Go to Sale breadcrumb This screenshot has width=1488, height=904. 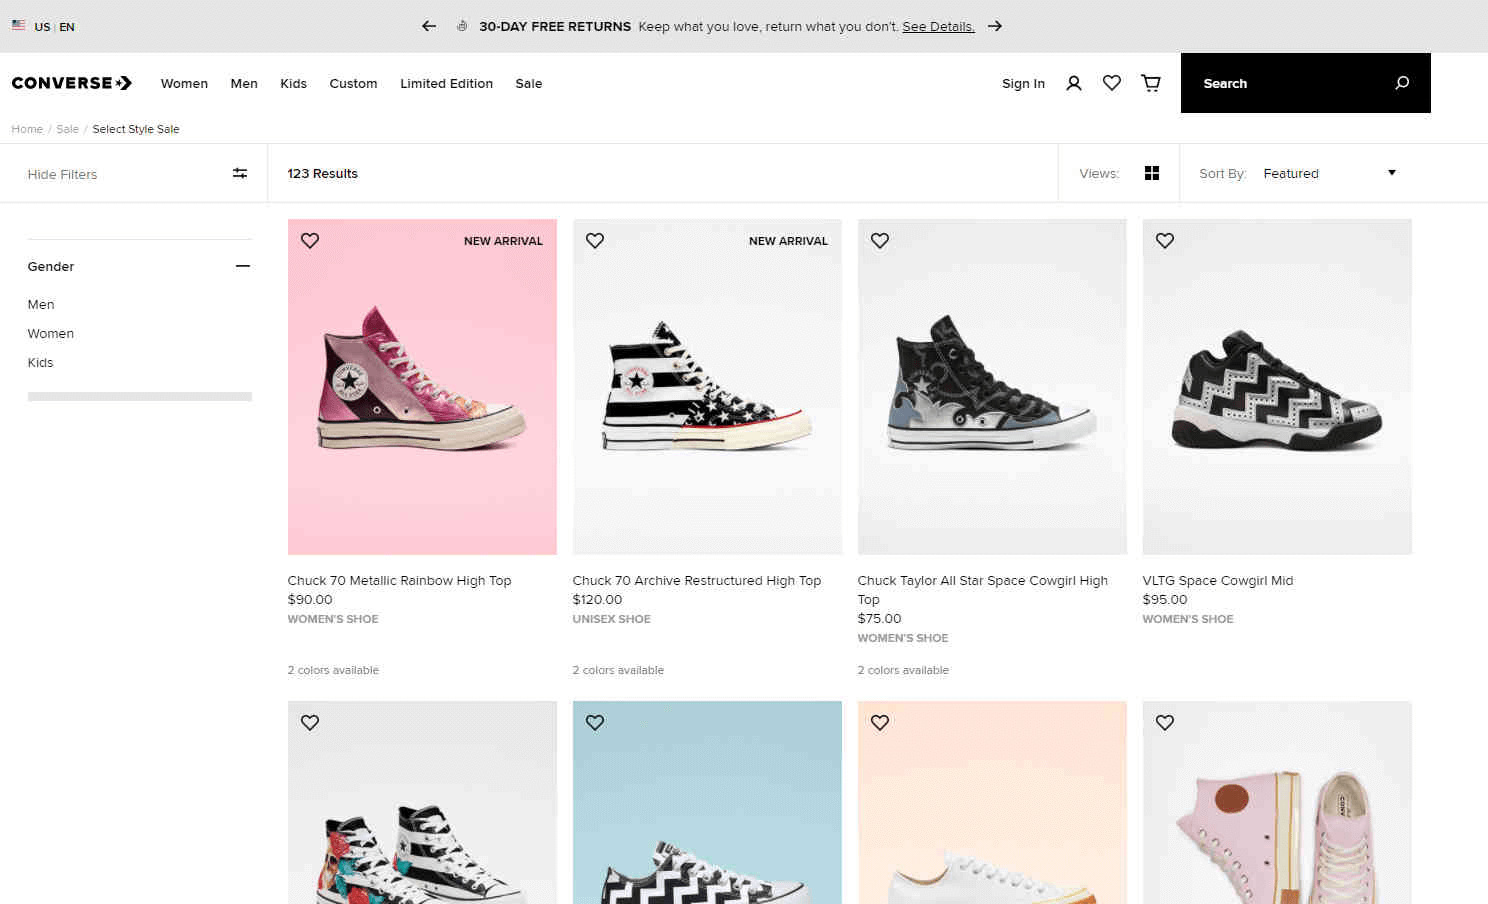(x=68, y=129)
